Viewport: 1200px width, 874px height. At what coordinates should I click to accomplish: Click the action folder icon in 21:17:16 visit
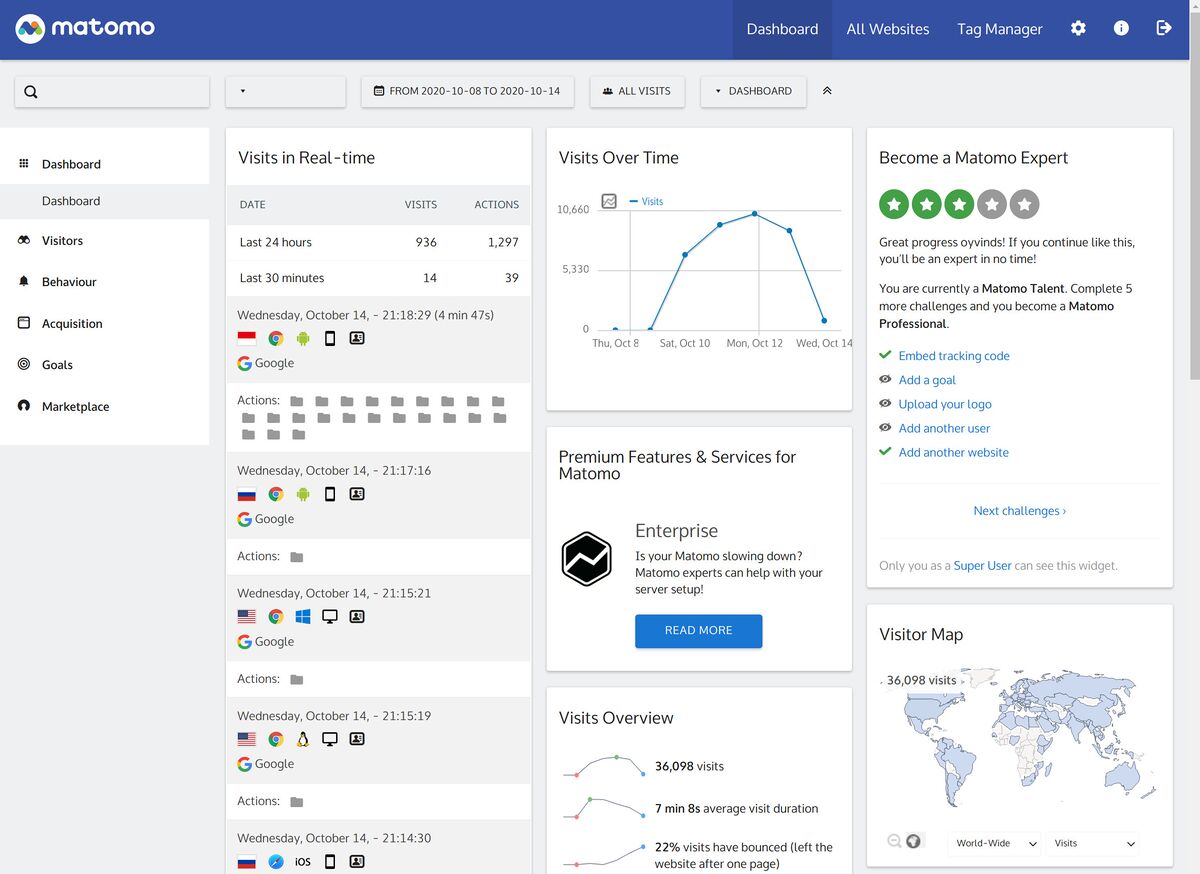tap(296, 557)
